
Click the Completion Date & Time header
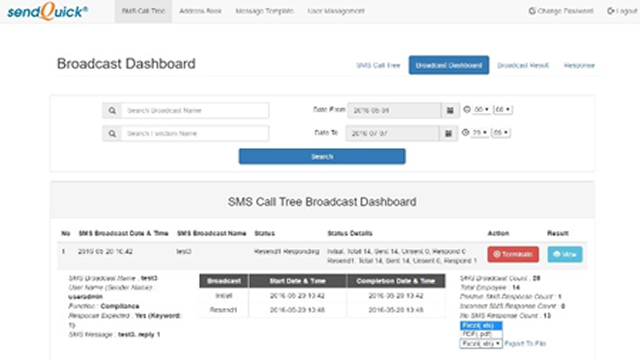tap(396, 281)
